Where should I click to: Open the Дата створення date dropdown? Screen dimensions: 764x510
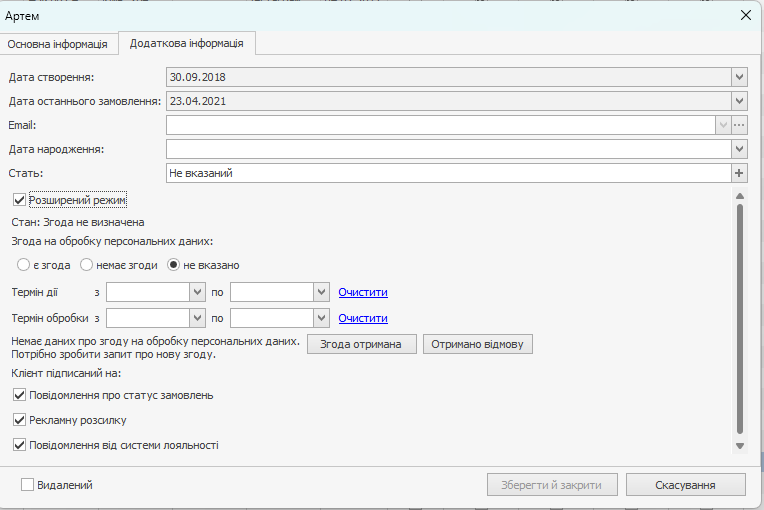point(740,77)
